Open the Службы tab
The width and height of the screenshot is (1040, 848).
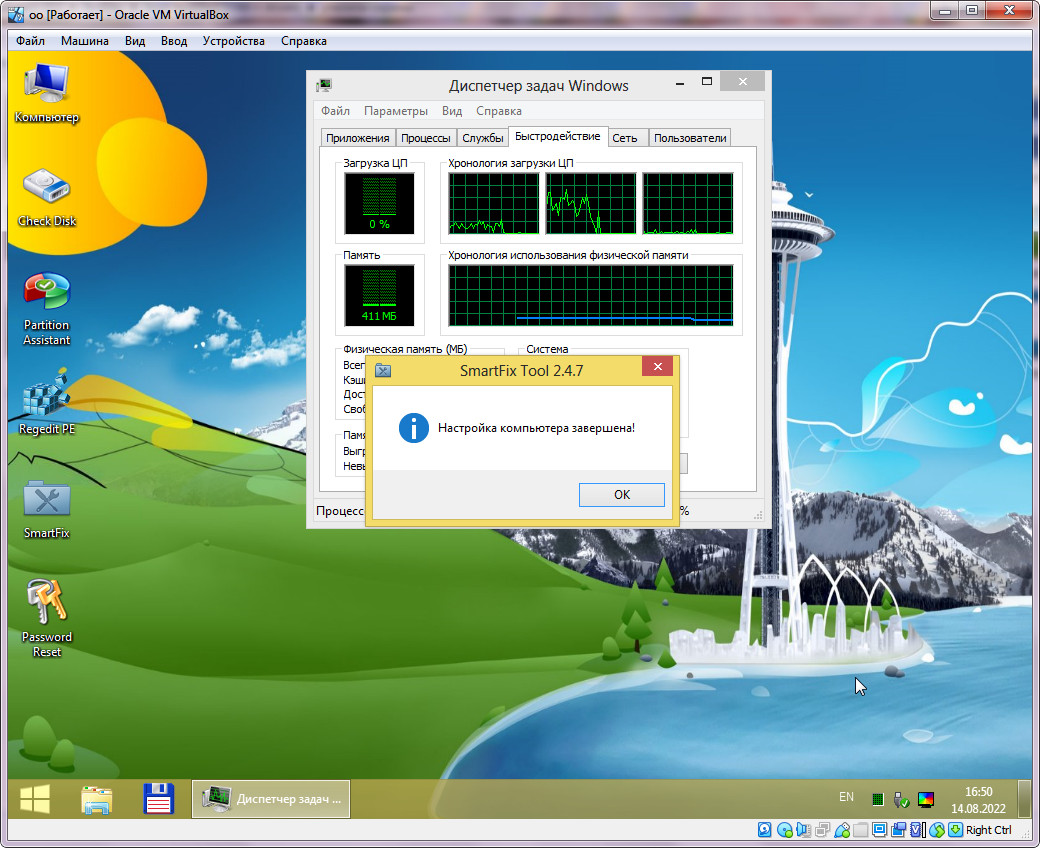point(483,138)
